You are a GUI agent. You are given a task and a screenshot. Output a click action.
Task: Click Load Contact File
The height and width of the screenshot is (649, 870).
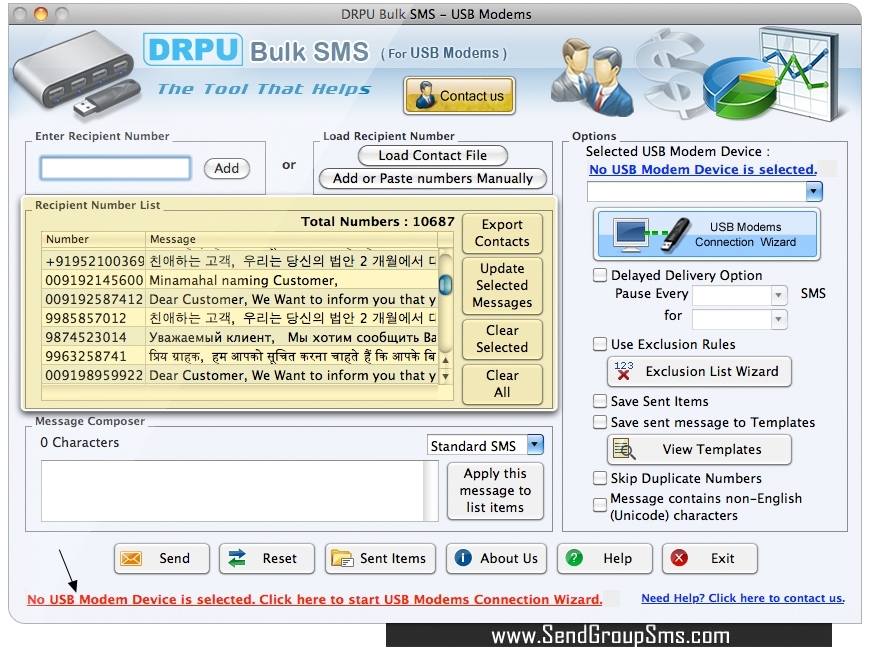pyautogui.click(x=433, y=155)
